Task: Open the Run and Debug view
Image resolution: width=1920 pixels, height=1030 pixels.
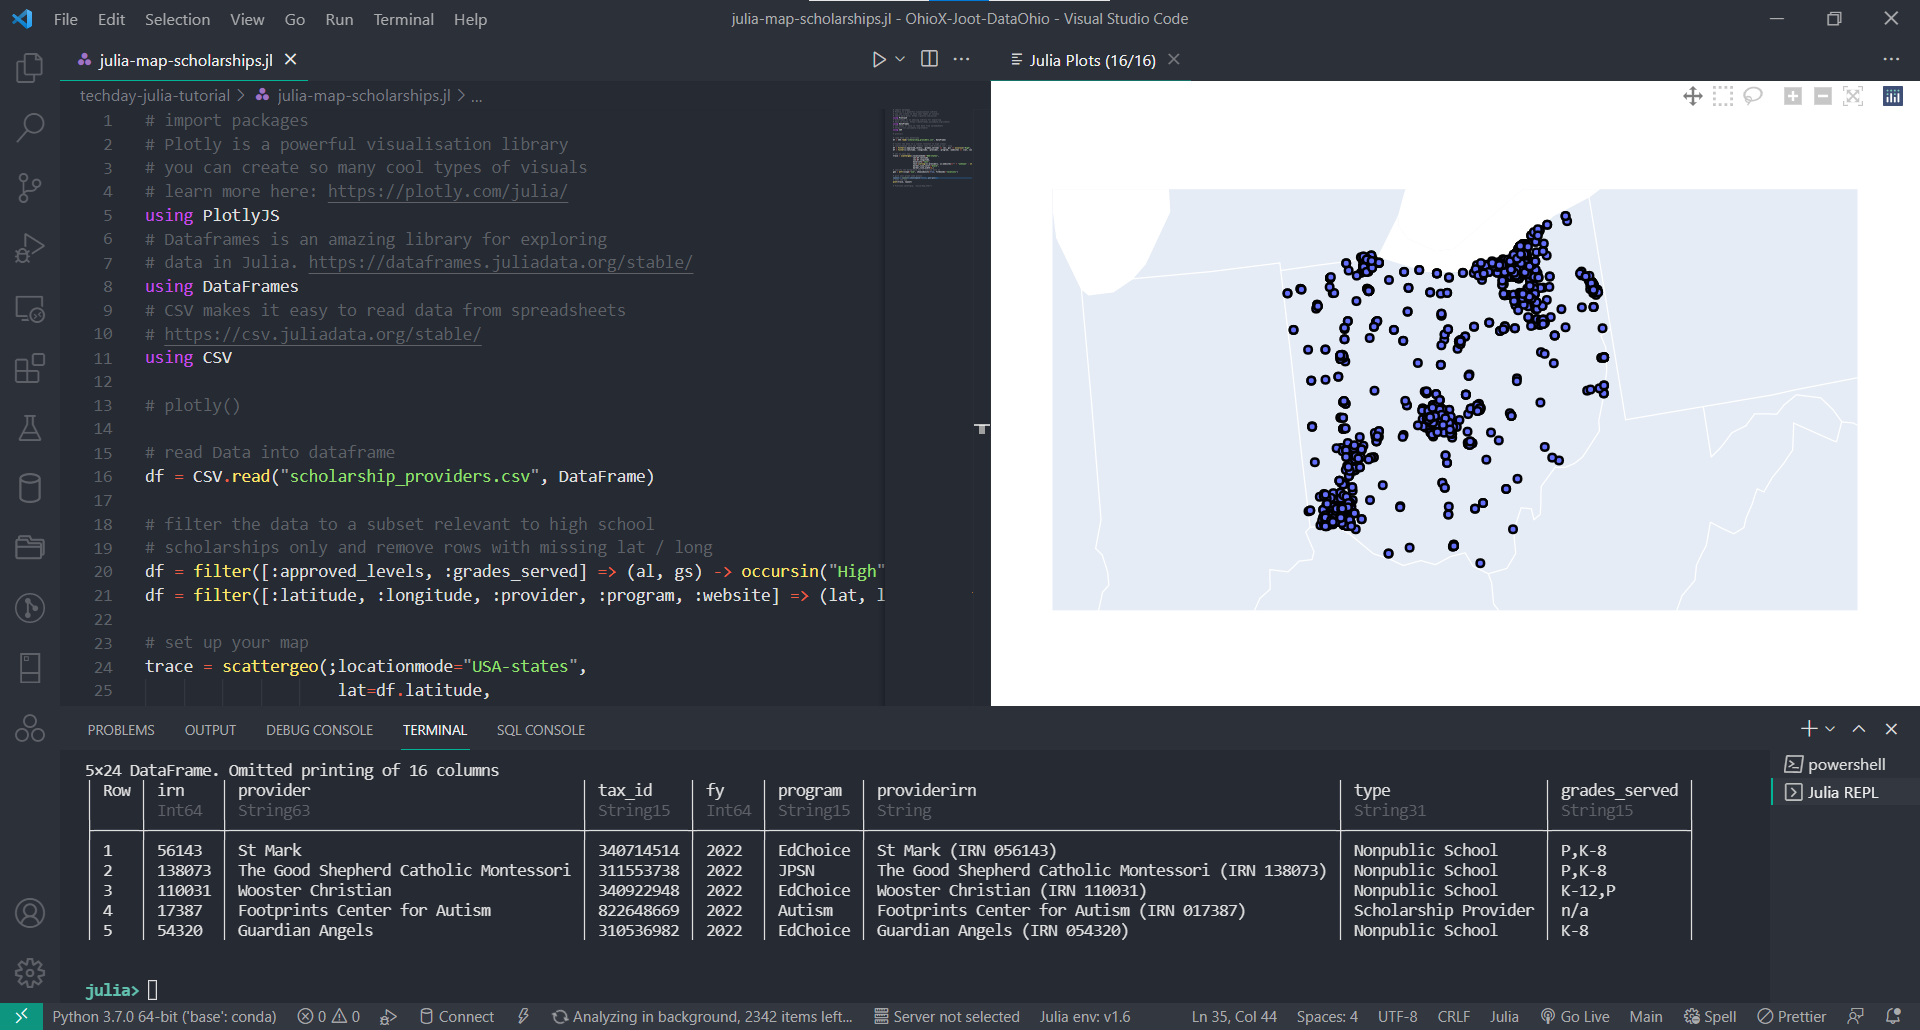Action: click(x=30, y=247)
